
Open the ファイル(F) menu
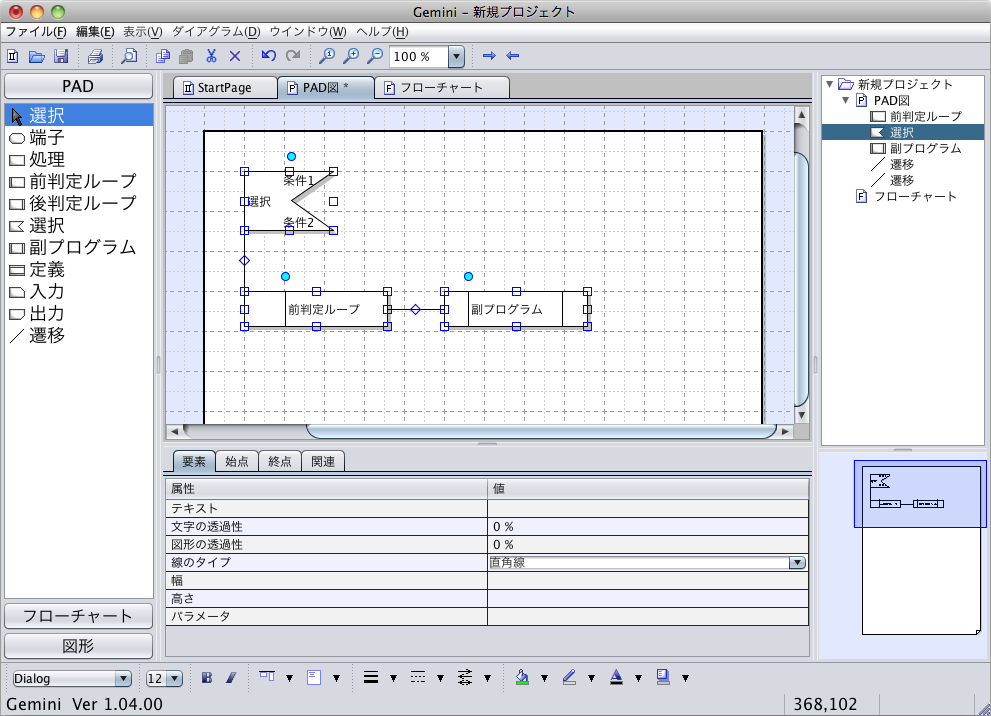(36, 32)
